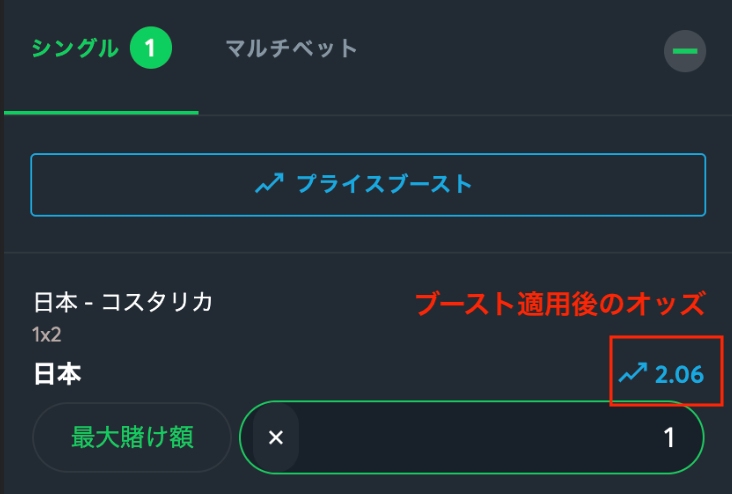
Task: Click the red ブースト適用後のオッズ annotation
Action: pos(560,302)
